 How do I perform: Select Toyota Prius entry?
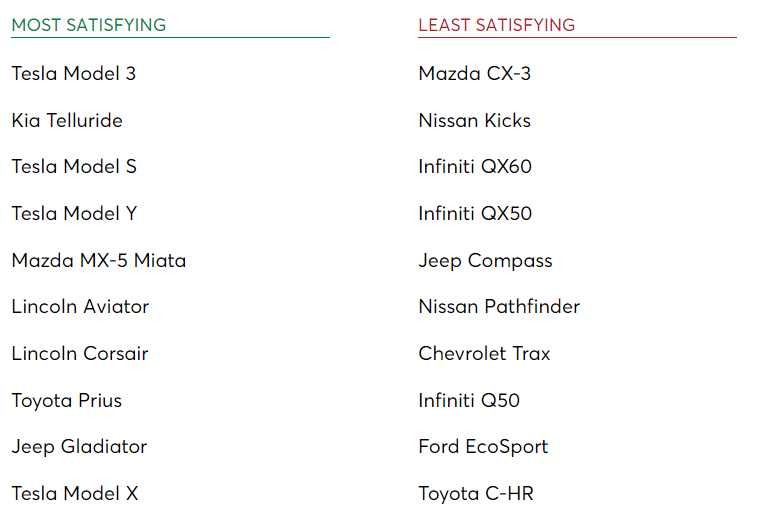[67, 401]
